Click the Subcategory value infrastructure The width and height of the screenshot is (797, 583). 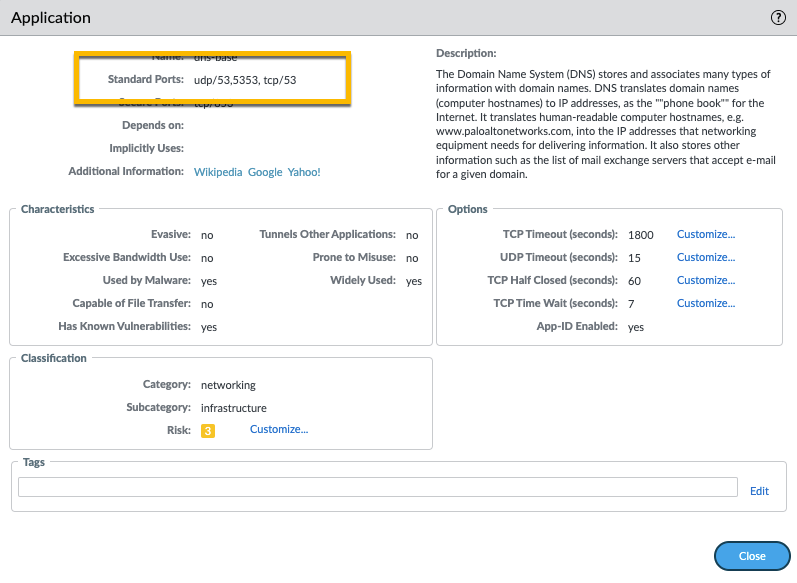coord(234,408)
